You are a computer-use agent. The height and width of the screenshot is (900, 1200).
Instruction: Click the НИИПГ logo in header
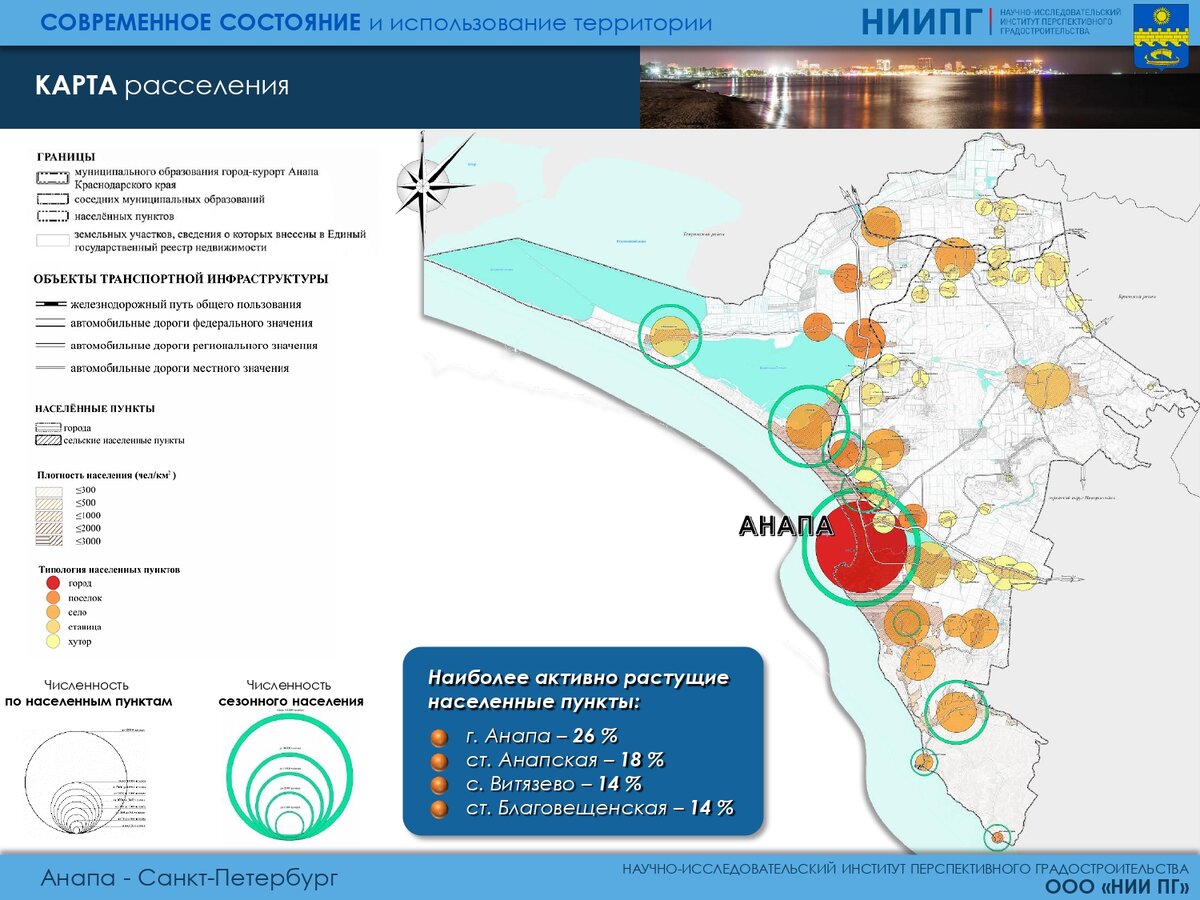point(923,22)
